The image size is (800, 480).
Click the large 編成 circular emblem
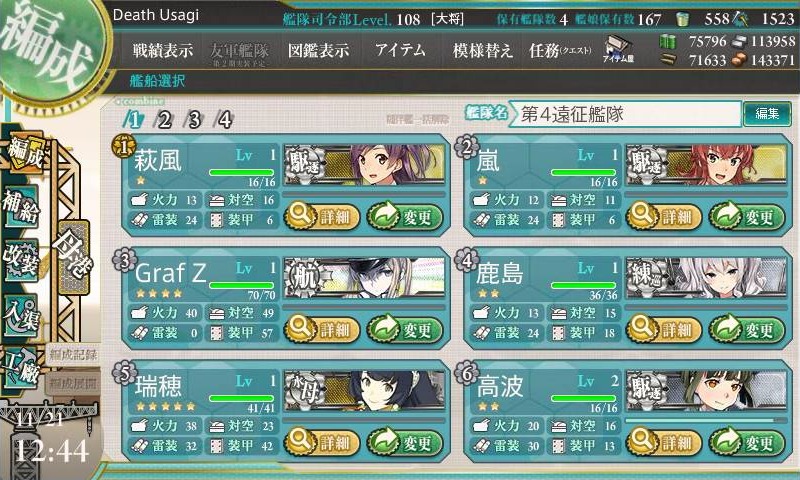coord(48,48)
